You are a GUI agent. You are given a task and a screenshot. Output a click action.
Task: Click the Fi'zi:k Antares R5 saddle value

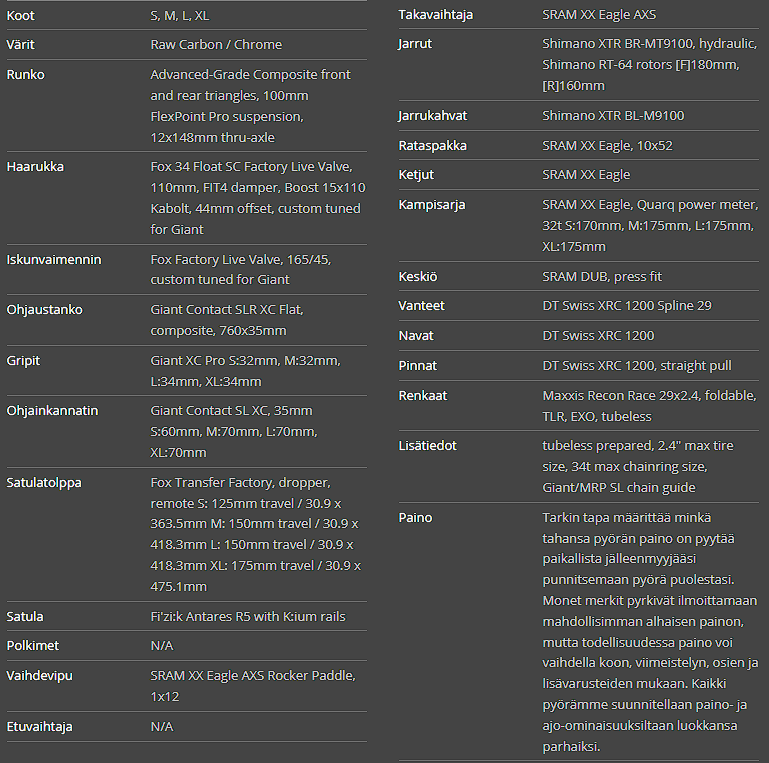tap(247, 617)
